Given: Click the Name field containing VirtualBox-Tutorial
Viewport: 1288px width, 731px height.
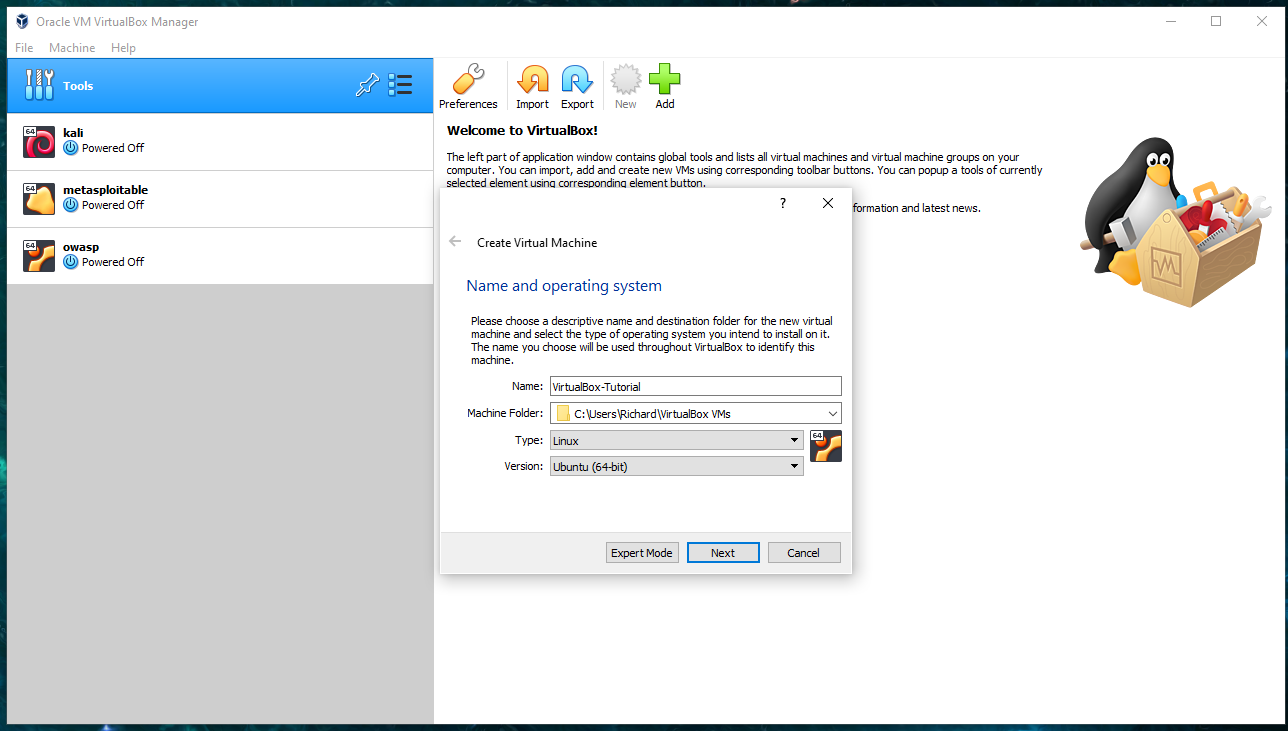Looking at the screenshot, I should click(x=696, y=387).
